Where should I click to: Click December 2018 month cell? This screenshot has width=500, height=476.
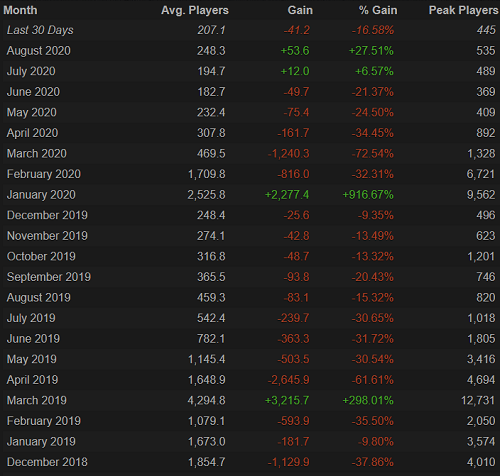[x=47, y=462]
